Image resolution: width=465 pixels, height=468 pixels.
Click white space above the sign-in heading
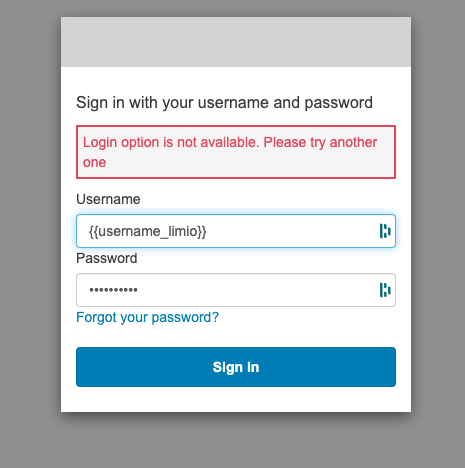pyautogui.click(x=236, y=80)
